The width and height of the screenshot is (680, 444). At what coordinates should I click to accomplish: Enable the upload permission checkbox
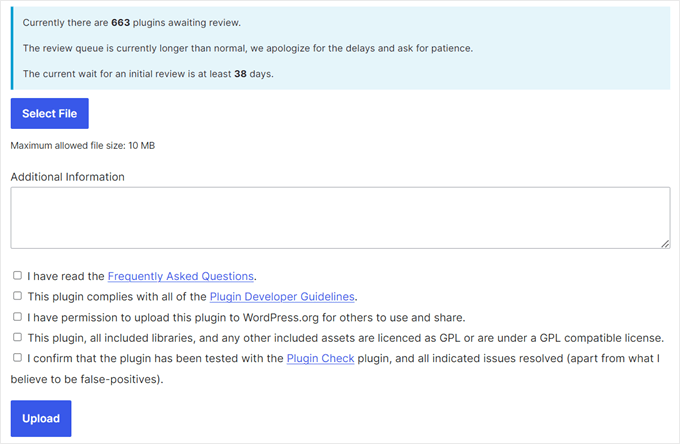[17, 317]
